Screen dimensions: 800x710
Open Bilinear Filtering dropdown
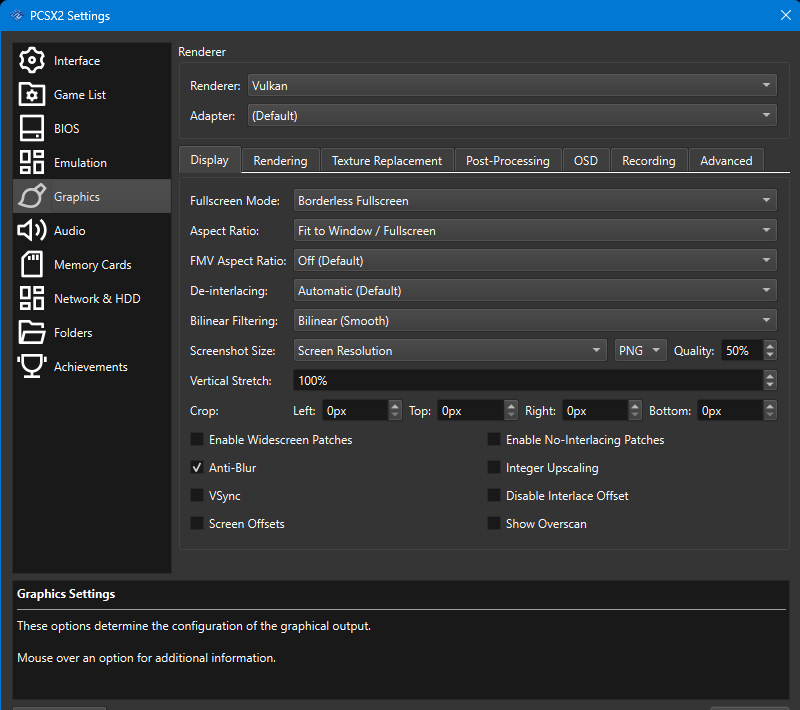535,321
